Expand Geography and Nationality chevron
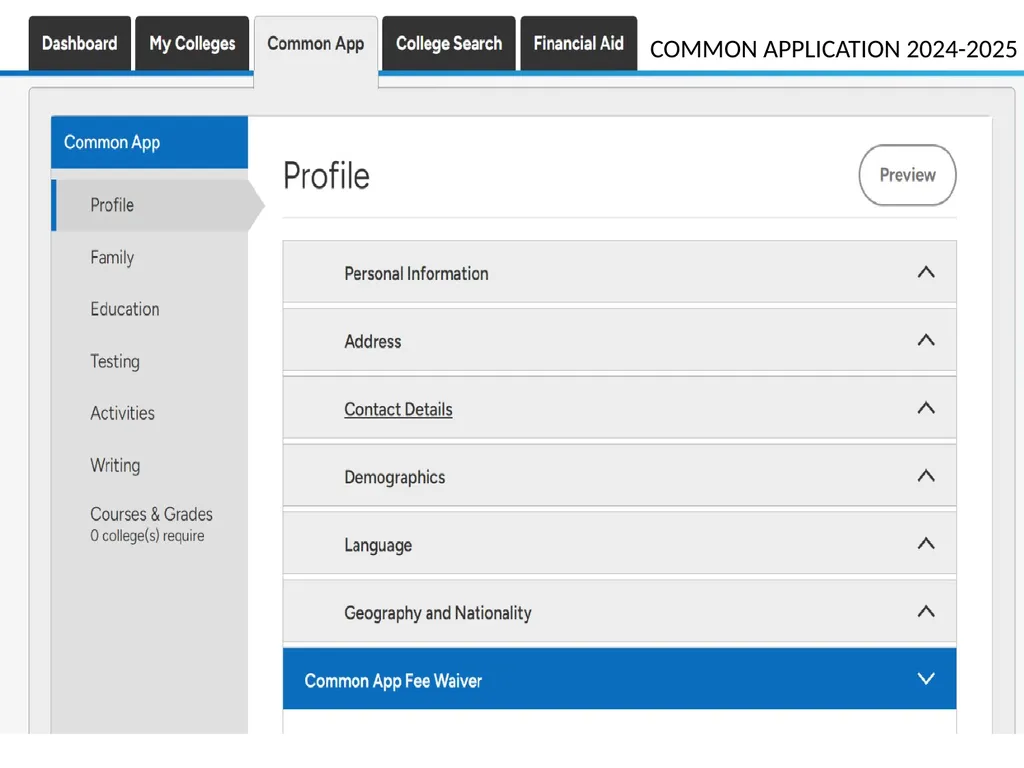Viewport: 1024px width, 768px height. 926,611
